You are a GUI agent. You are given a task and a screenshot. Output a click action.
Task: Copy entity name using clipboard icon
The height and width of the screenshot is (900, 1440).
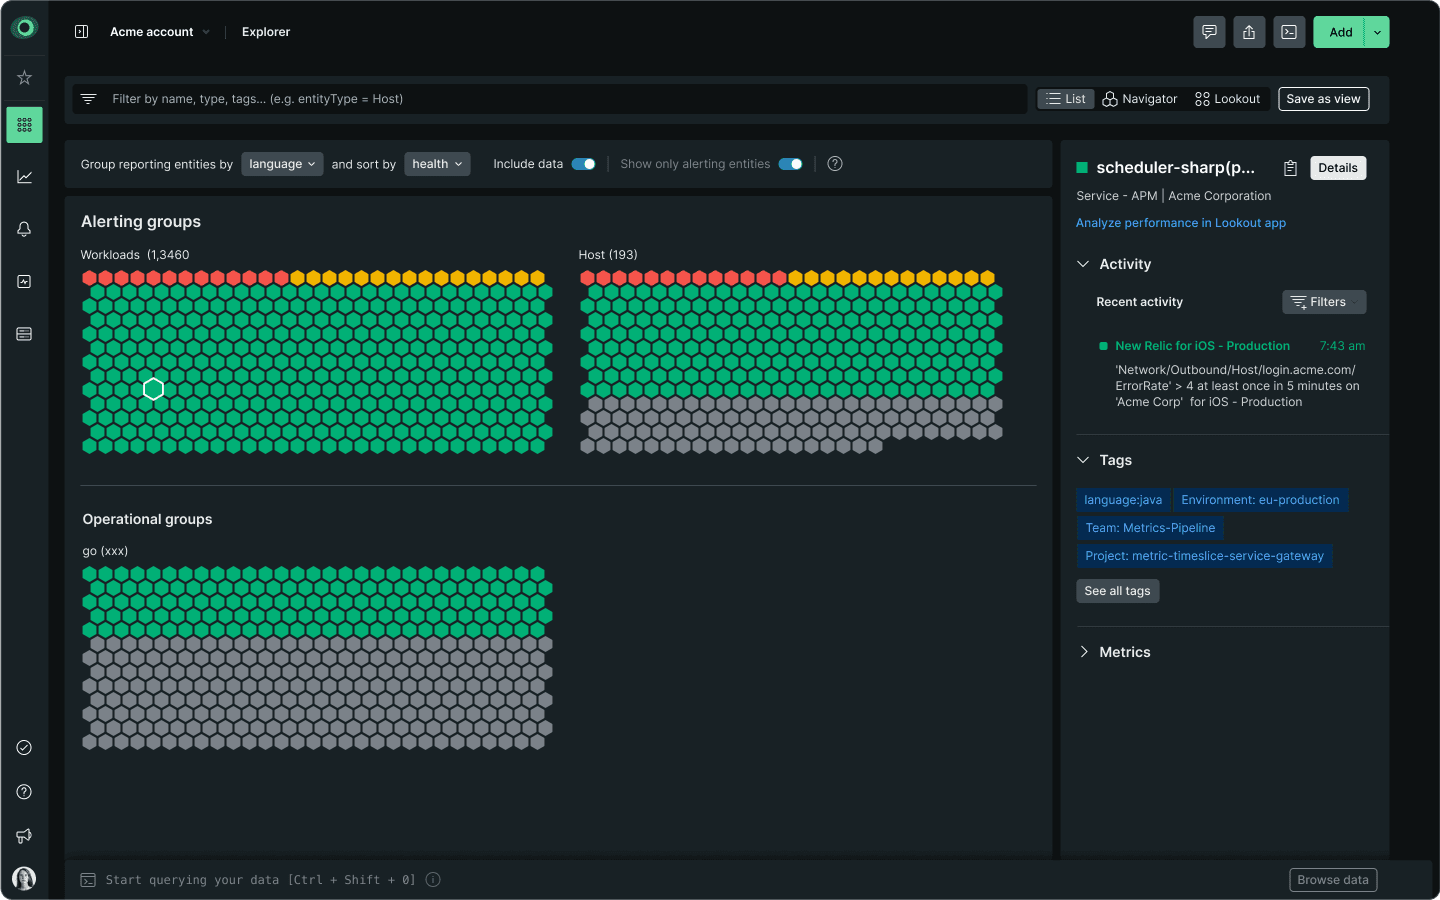tap(1290, 168)
